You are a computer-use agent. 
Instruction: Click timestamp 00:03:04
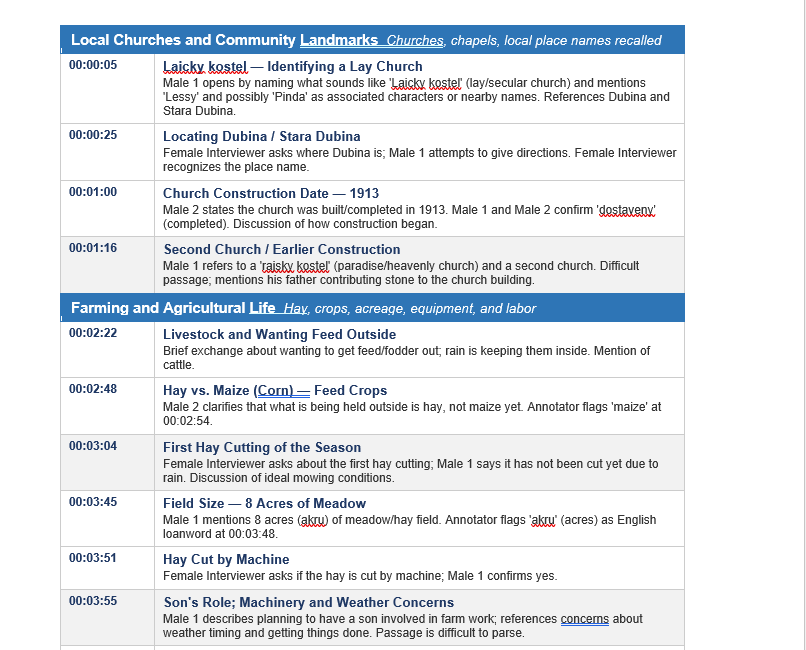pos(93,445)
